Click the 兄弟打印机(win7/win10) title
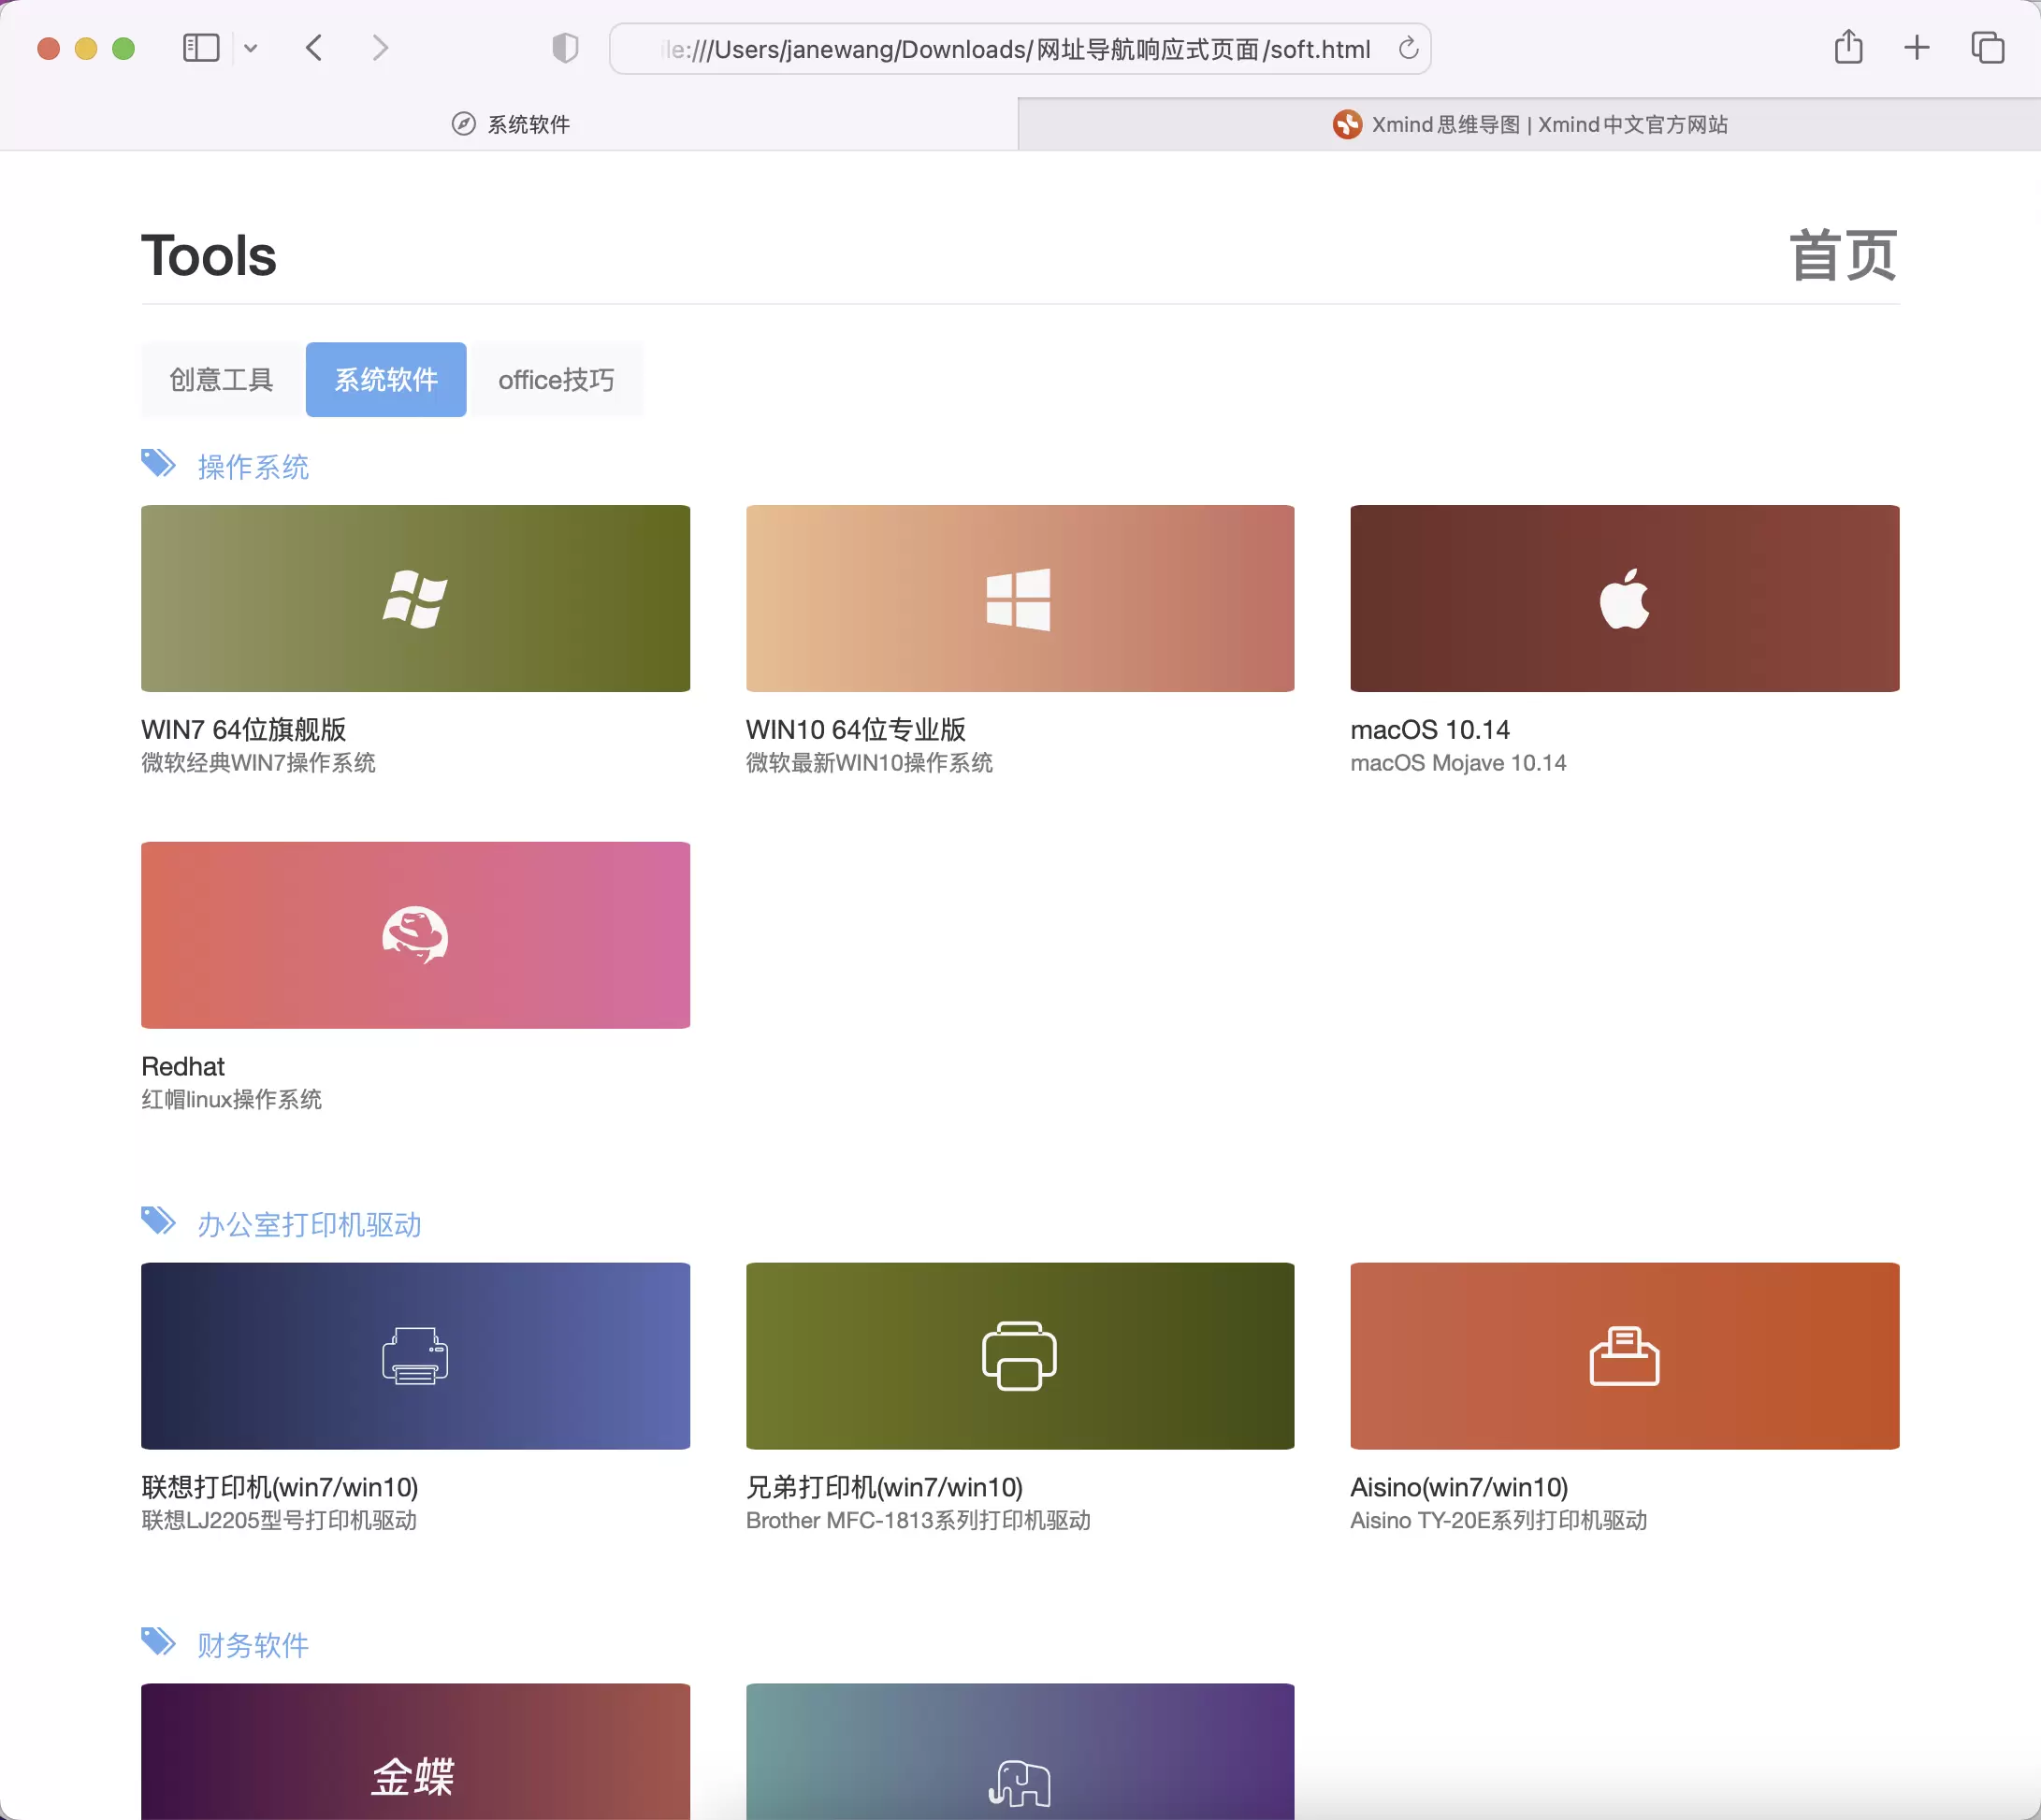2041x1820 pixels. tap(884, 1488)
